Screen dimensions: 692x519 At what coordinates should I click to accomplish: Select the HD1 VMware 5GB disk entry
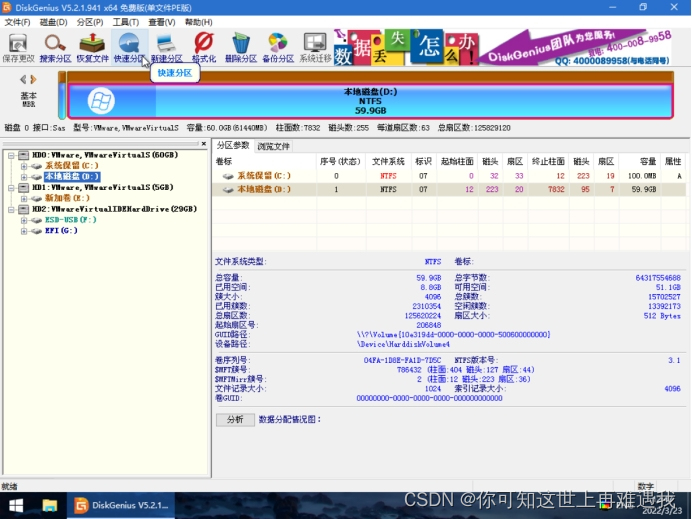(102, 187)
